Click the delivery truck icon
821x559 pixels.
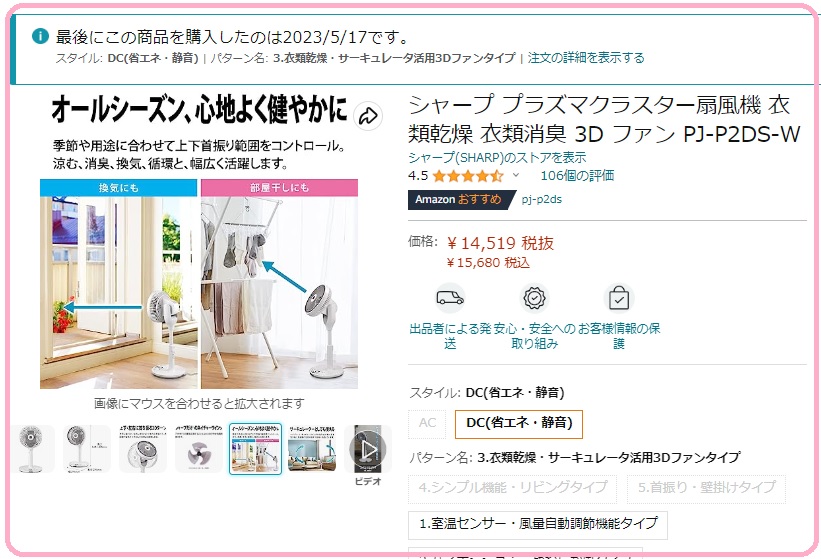tap(450, 298)
